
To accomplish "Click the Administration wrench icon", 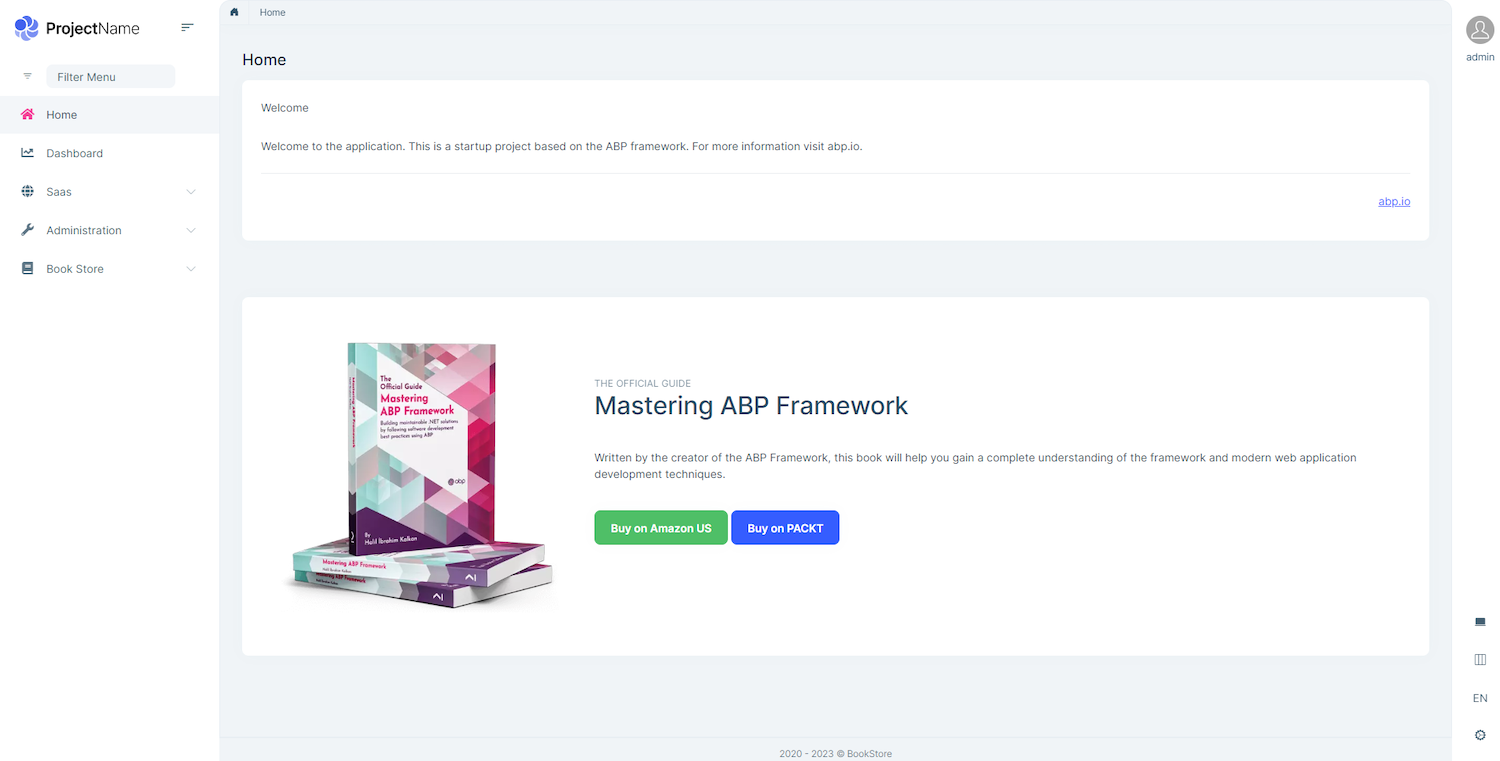I will point(28,230).
